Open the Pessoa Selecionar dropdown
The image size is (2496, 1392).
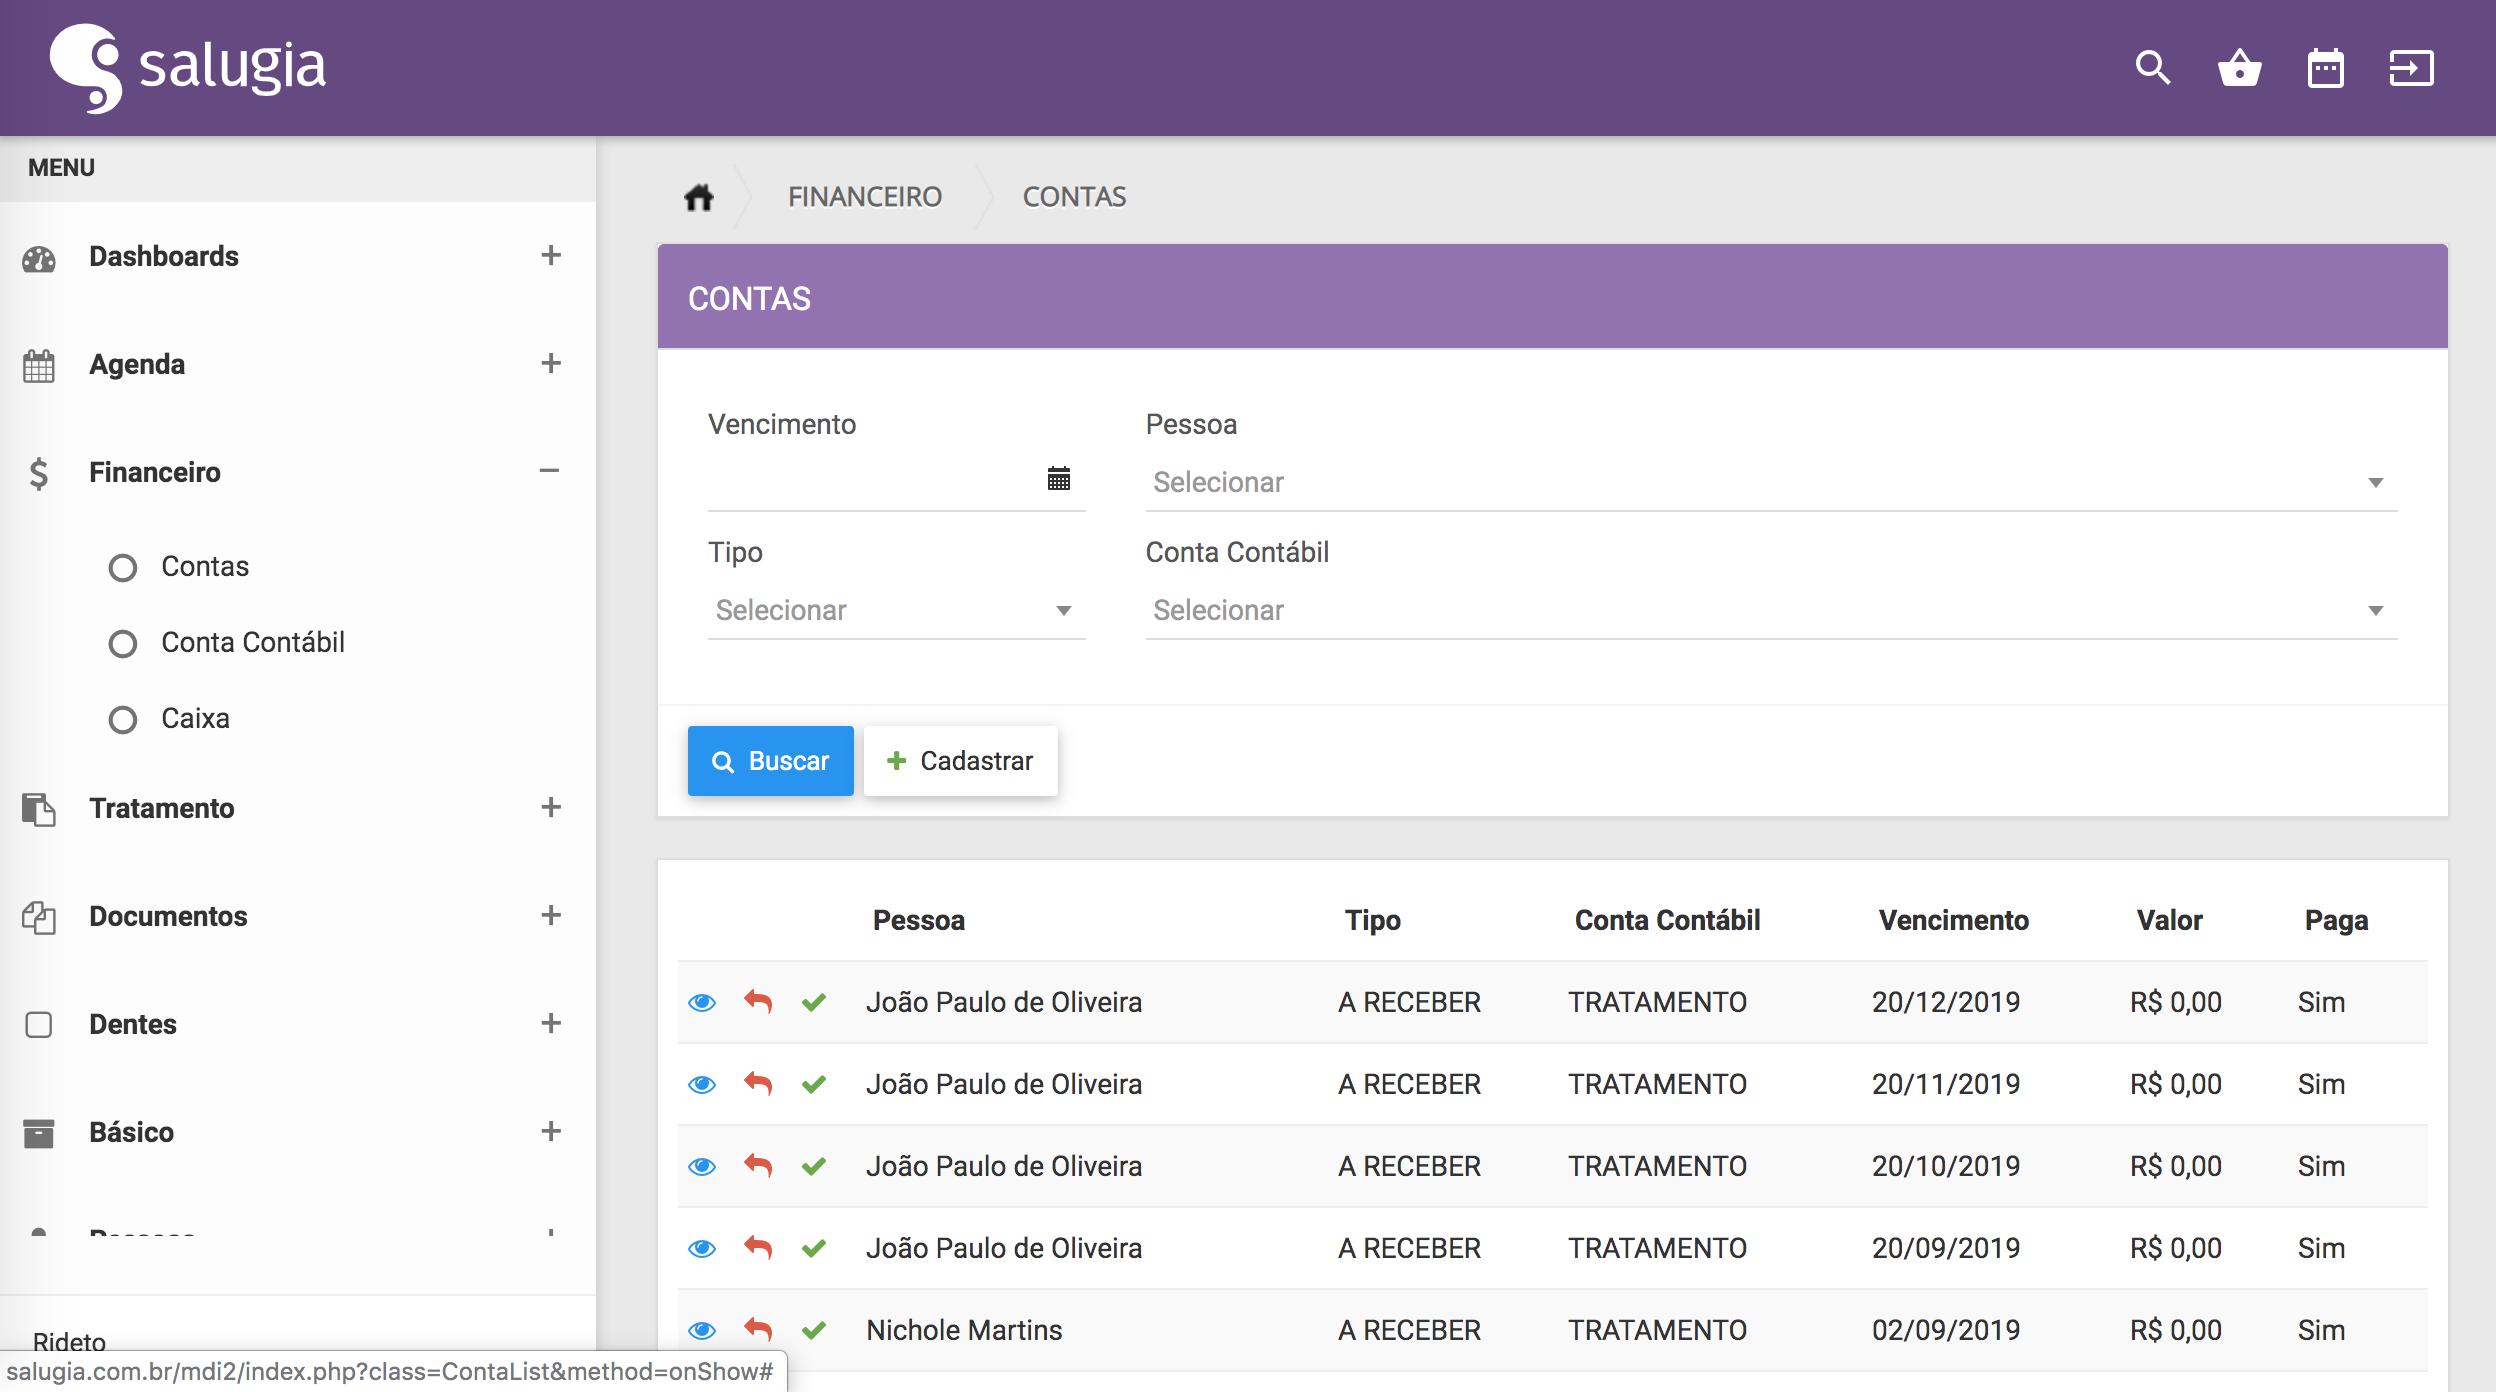tap(1771, 483)
